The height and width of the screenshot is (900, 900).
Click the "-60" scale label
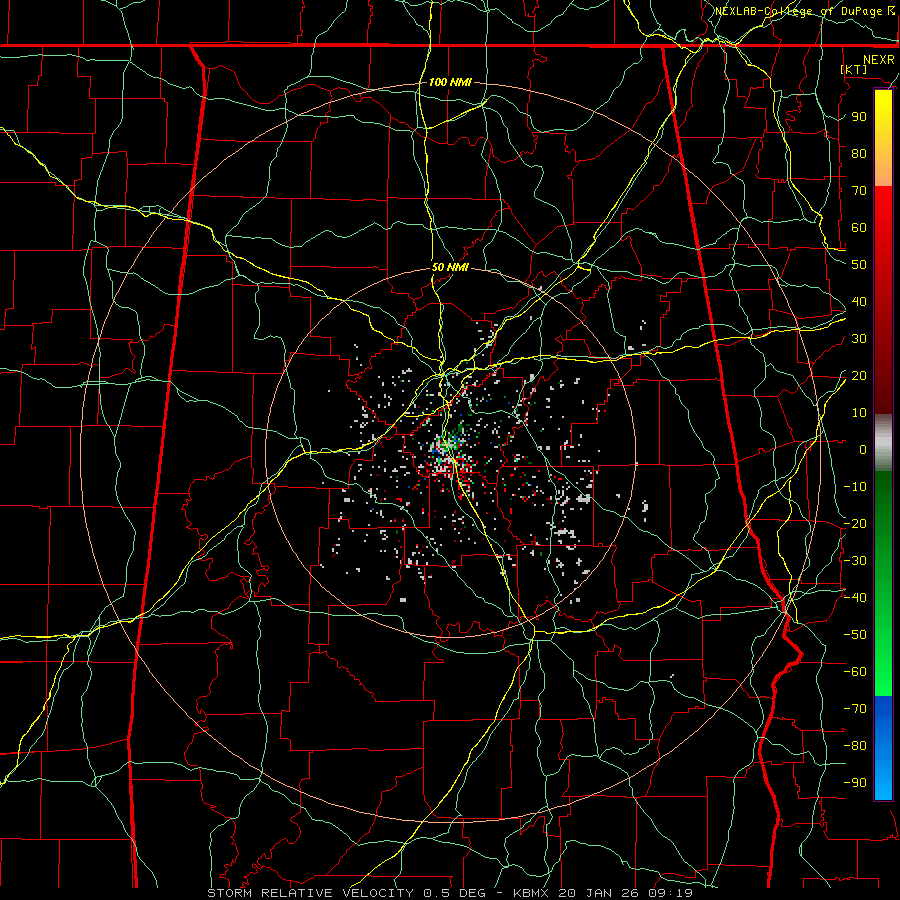(x=855, y=672)
